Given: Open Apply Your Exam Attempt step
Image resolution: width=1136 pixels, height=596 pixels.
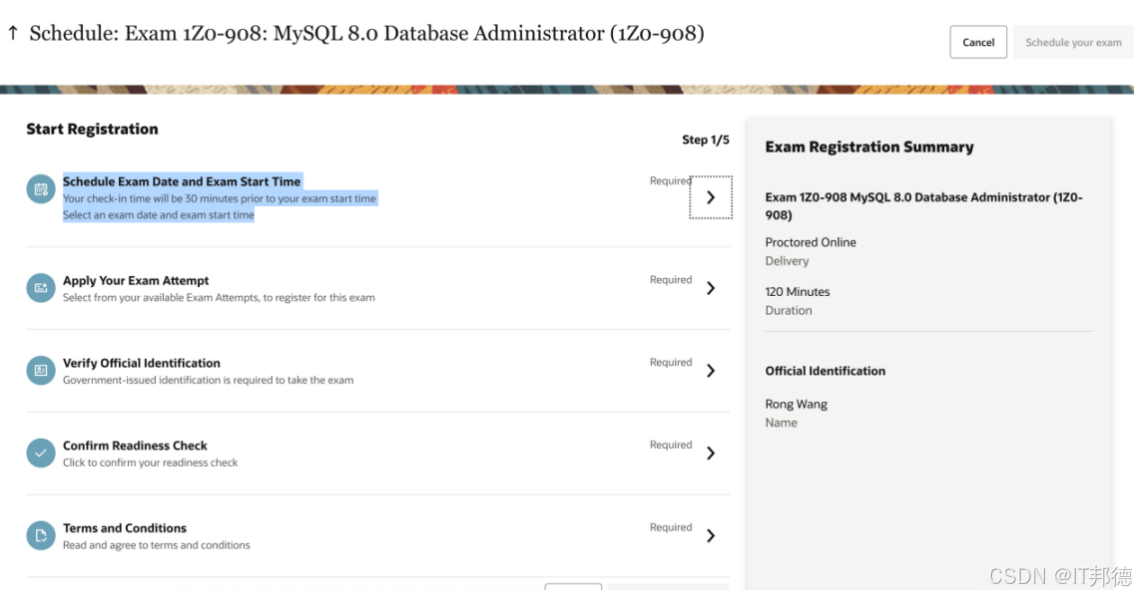Looking at the screenshot, I should coord(135,280).
